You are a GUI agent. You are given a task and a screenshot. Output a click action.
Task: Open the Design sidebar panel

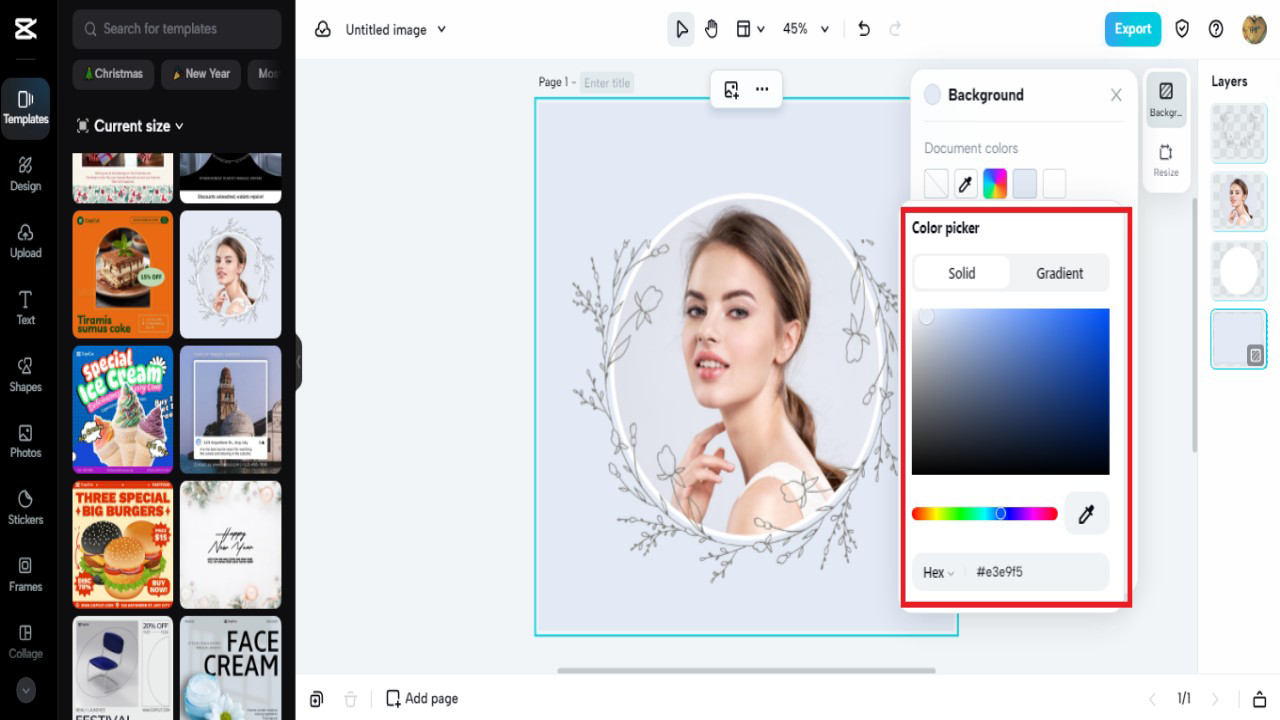pyautogui.click(x=26, y=173)
